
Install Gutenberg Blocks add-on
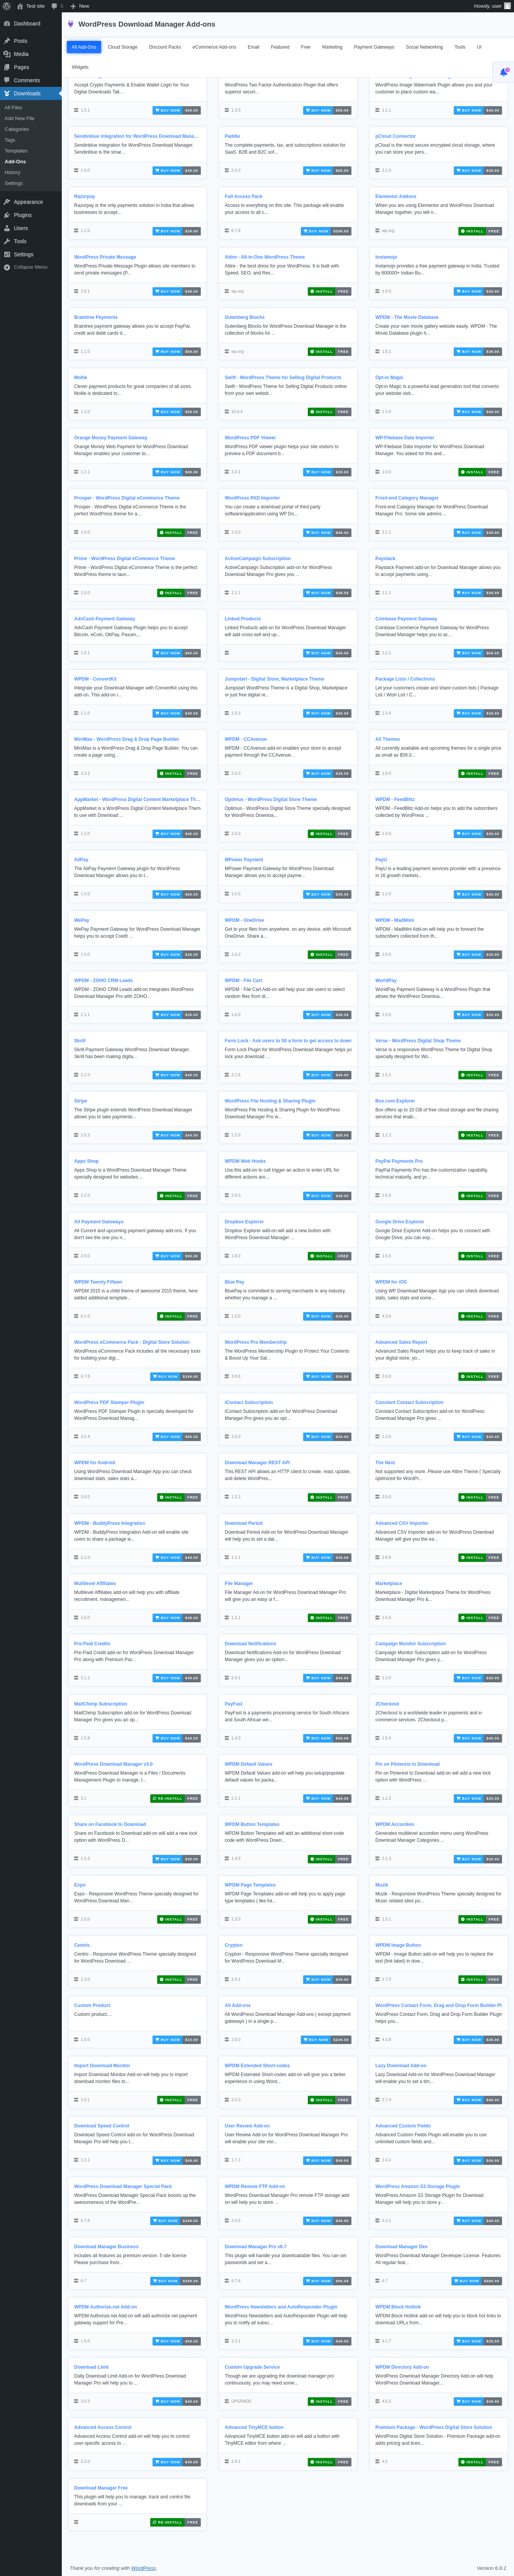click(329, 352)
